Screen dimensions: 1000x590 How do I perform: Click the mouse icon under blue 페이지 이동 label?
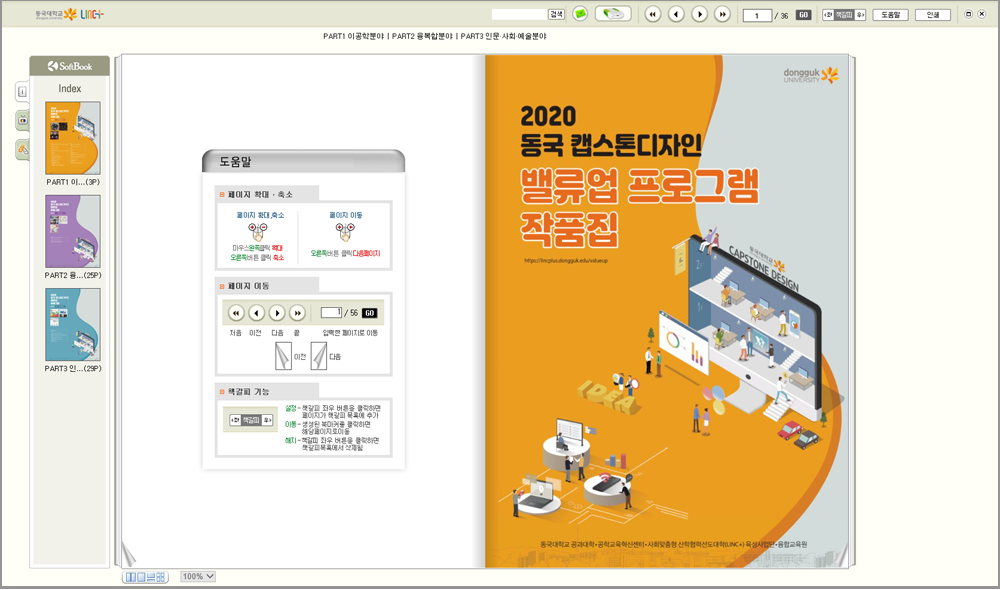[345, 231]
